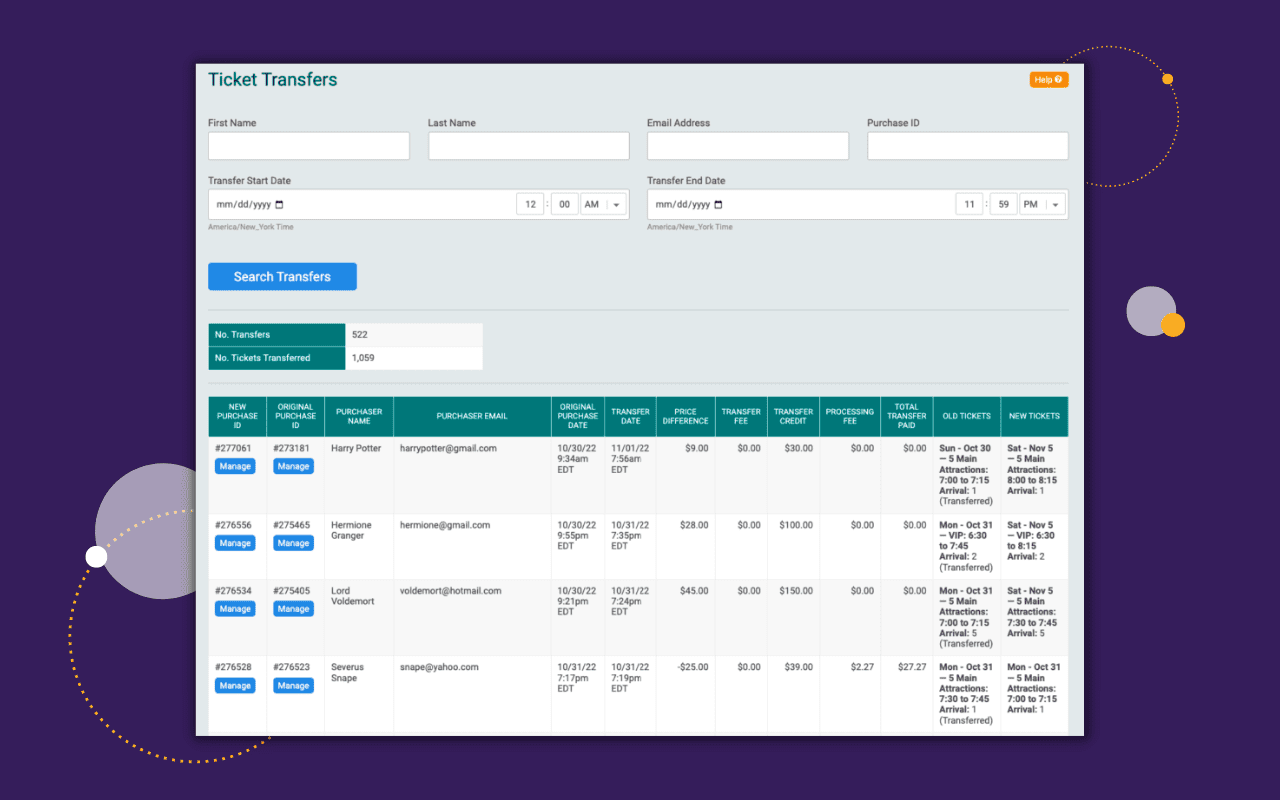Click the Processing Fee column header
Screen dimensions: 1280x800
tap(850, 416)
